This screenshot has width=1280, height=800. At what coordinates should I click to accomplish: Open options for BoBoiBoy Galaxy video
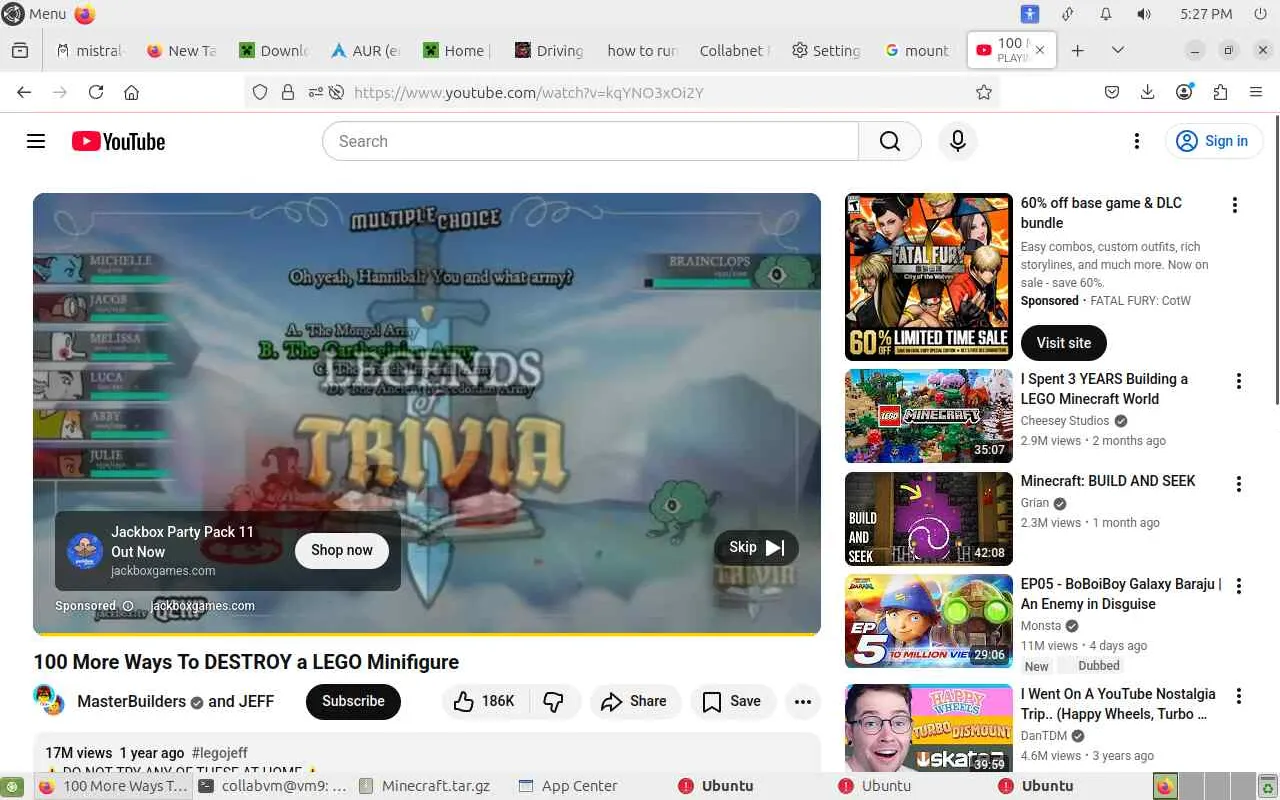click(1239, 586)
